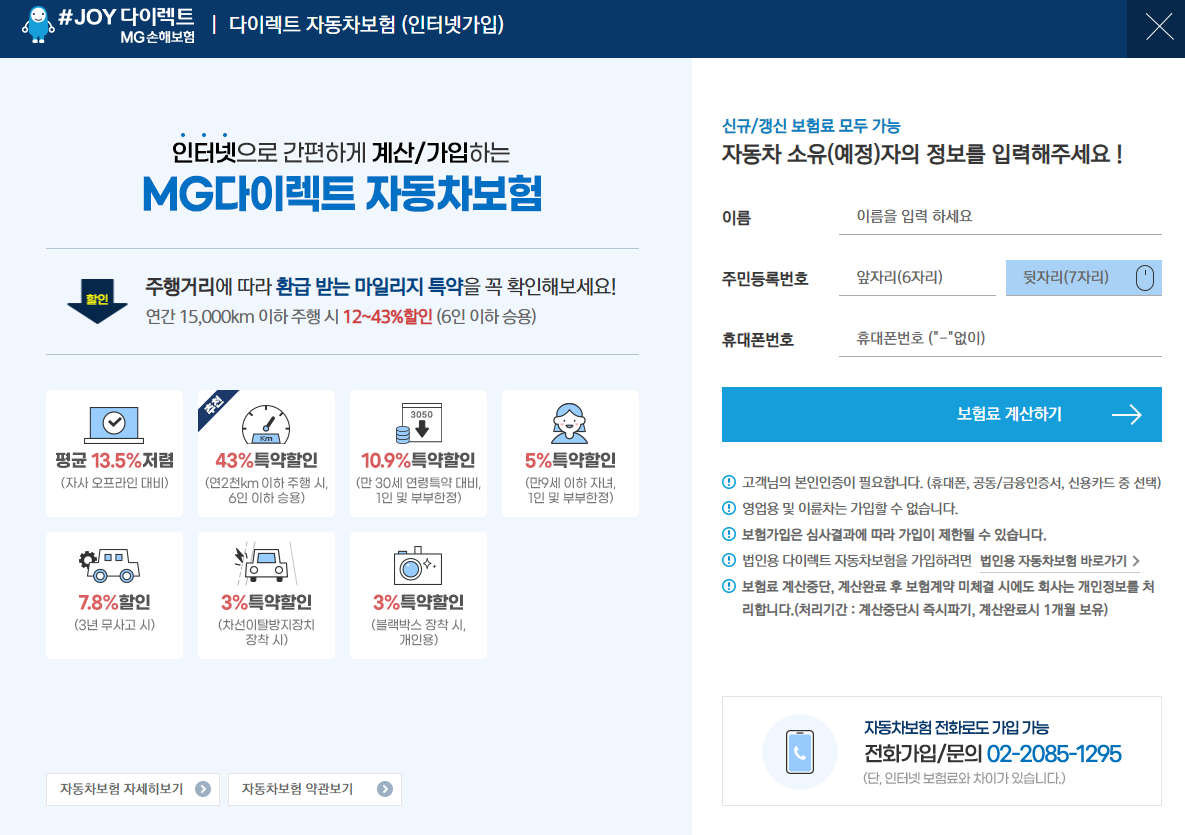Click the #JOY 다이렉트 MG손해보험 logo text
Screen dimensions: 1185x835
click(126, 26)
